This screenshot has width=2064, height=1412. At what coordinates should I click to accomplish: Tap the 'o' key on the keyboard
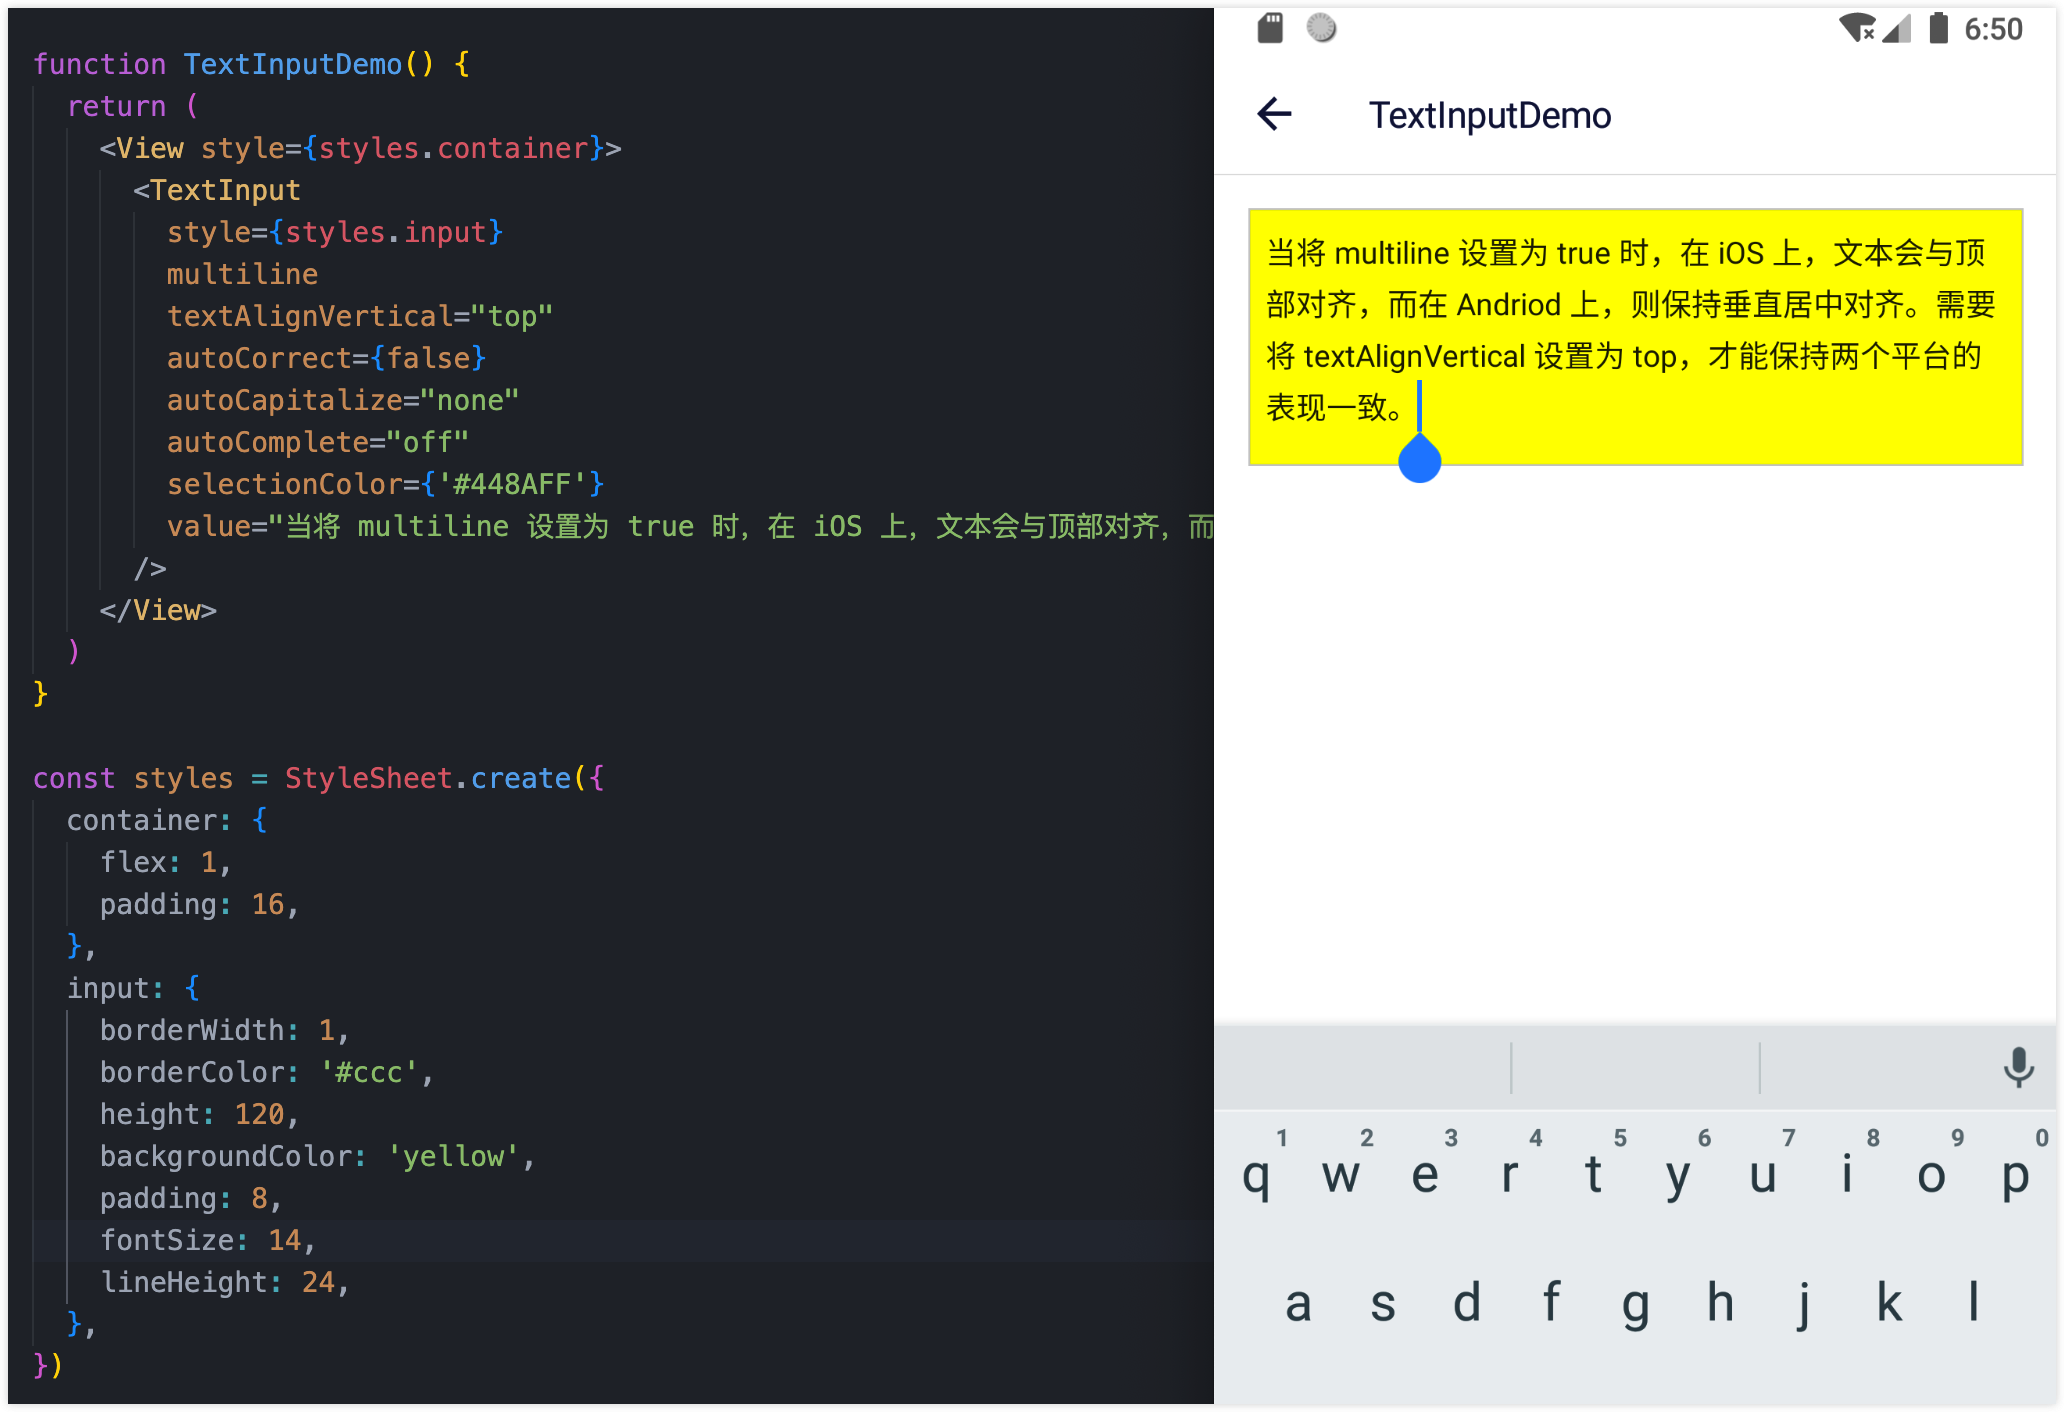1931,1172
